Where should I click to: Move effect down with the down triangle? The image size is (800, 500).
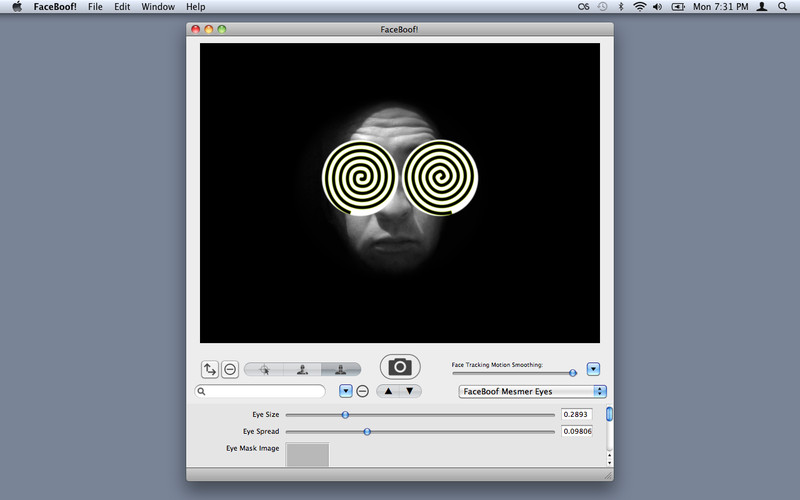click(x=410, y=391)
